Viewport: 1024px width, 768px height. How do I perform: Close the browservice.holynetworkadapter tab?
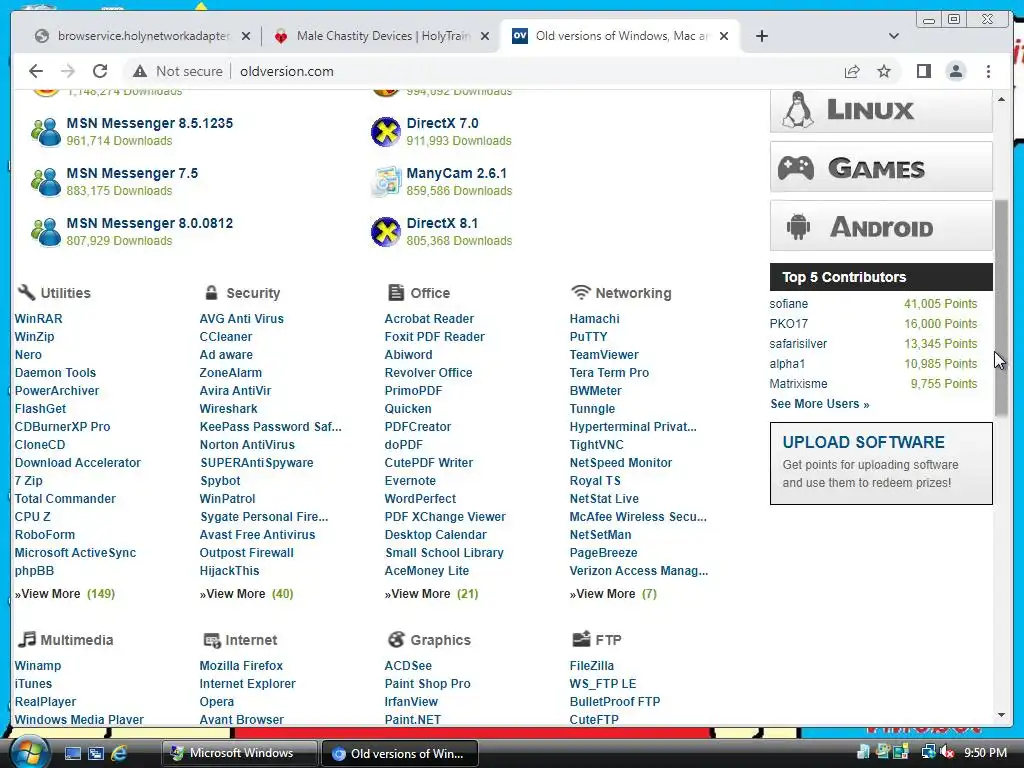(246, 37)
